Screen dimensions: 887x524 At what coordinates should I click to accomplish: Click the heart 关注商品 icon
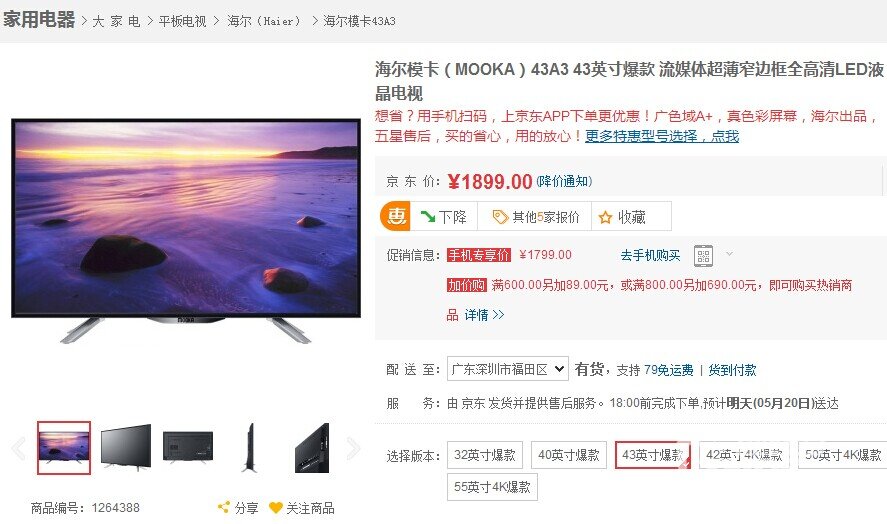(x=275, y=508)
